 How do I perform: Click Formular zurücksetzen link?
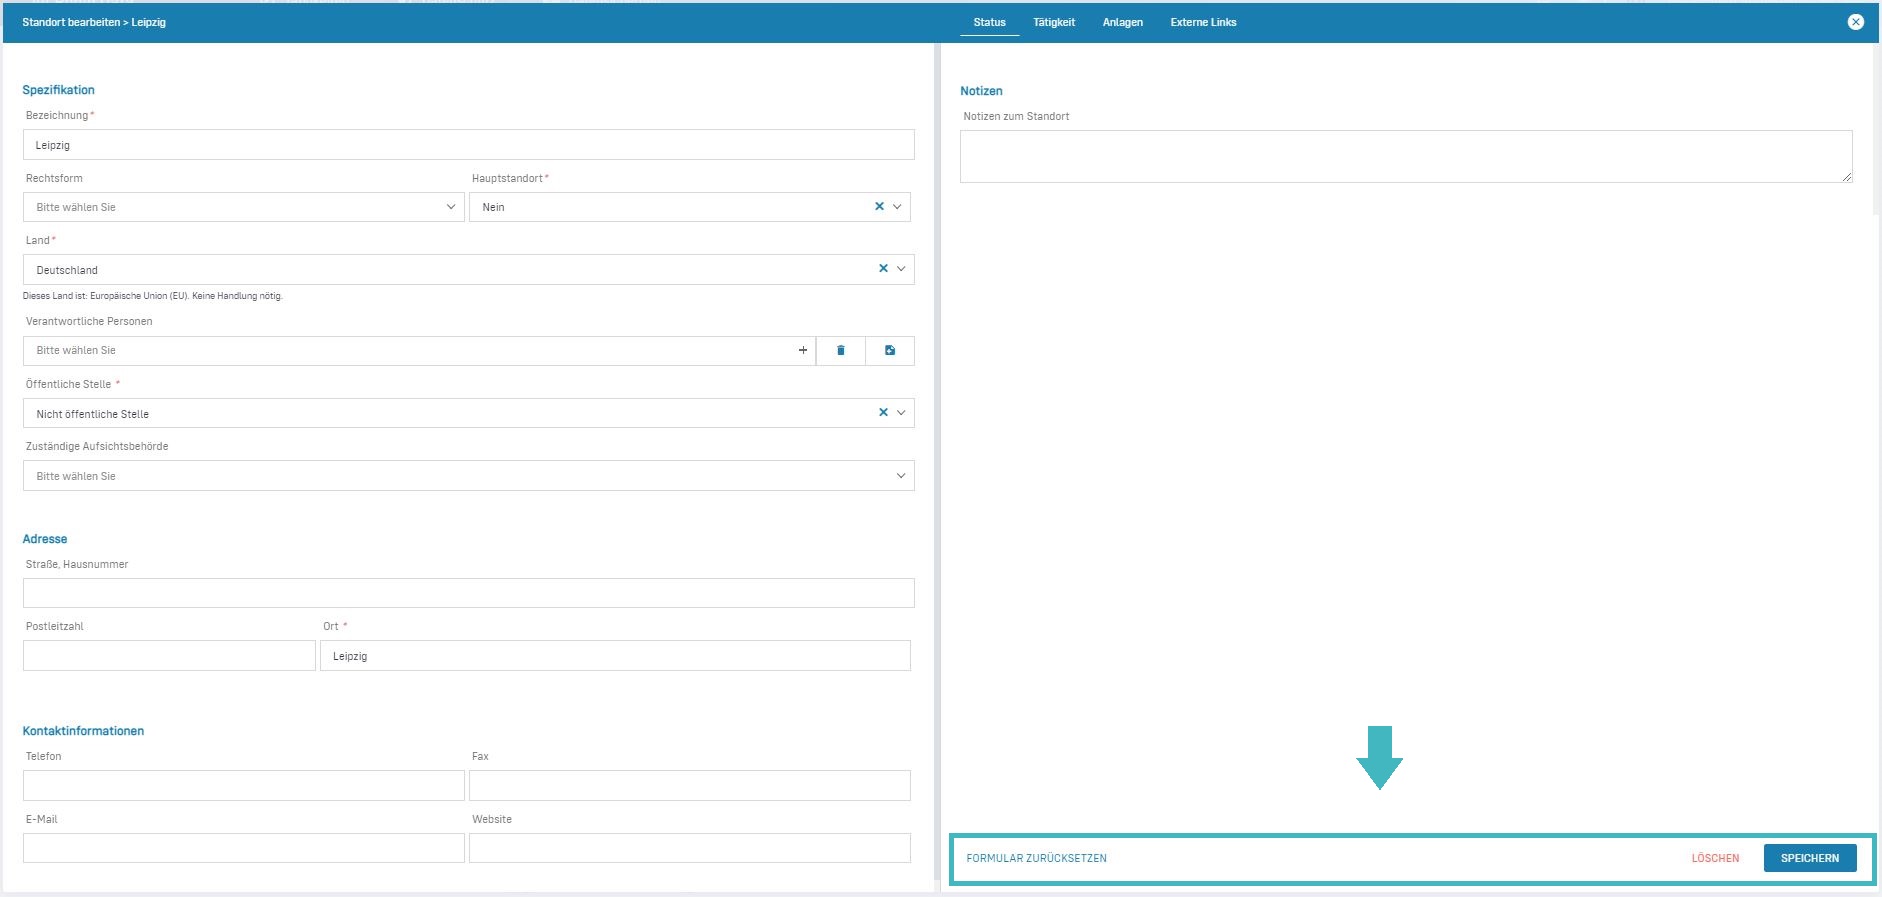coord(1036,858)
